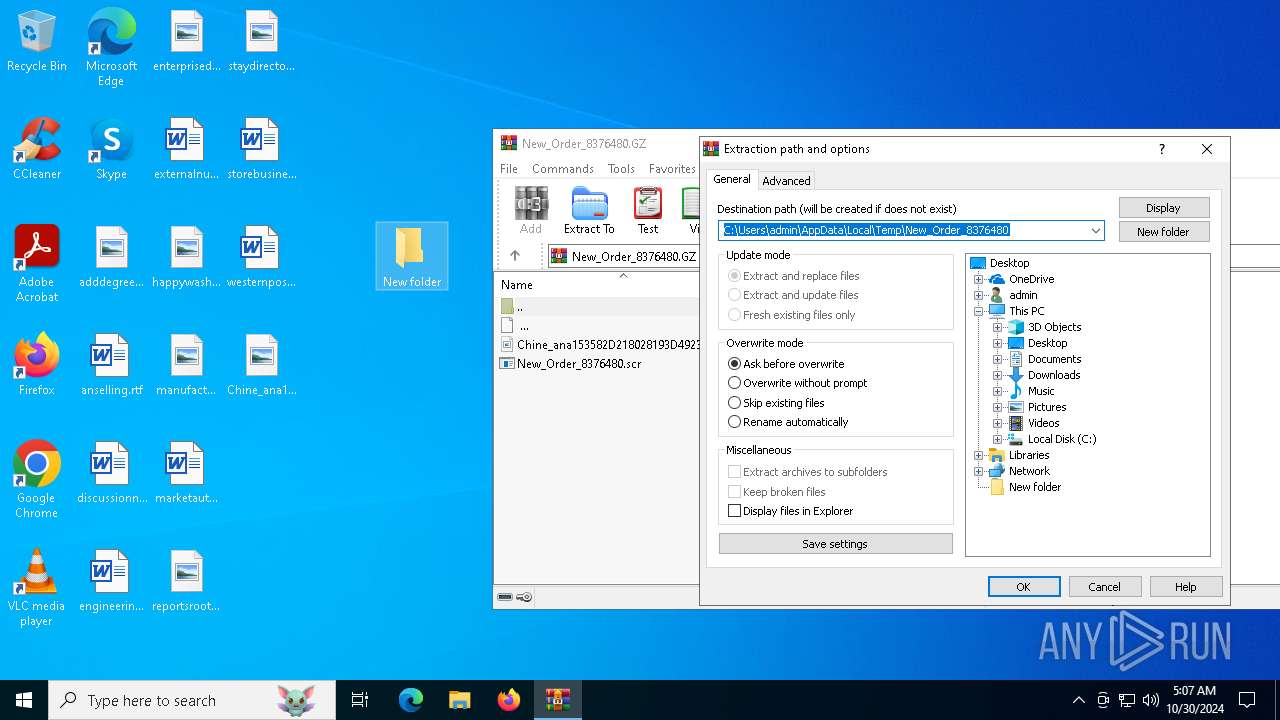Select anselling.rtf desktop file
Screen dimensions: 1280x720
click(111, 365)
